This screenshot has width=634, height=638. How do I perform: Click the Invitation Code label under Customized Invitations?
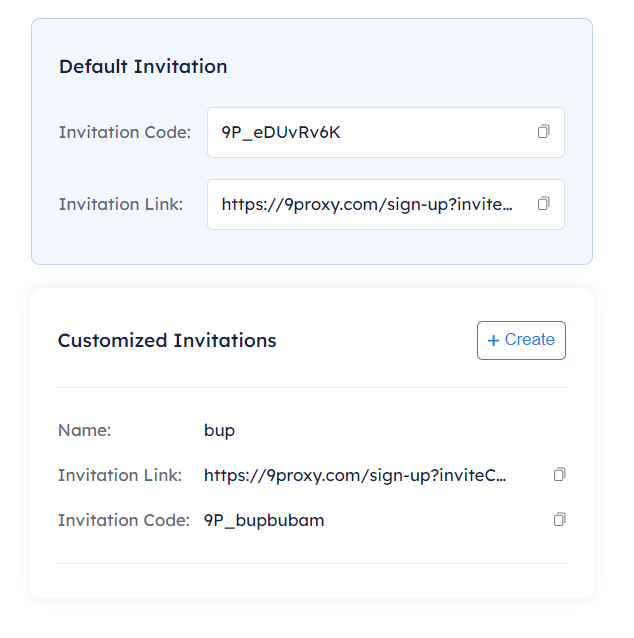(x=124, y=520)
